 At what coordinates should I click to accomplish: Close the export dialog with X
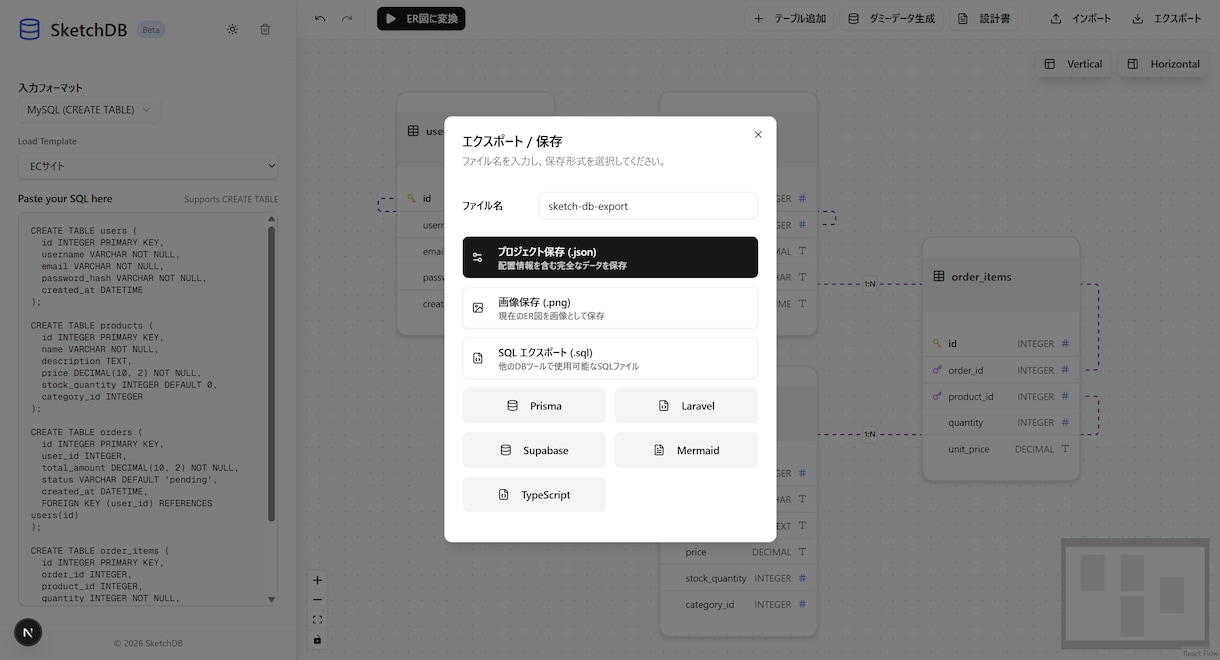coord(758,134)
